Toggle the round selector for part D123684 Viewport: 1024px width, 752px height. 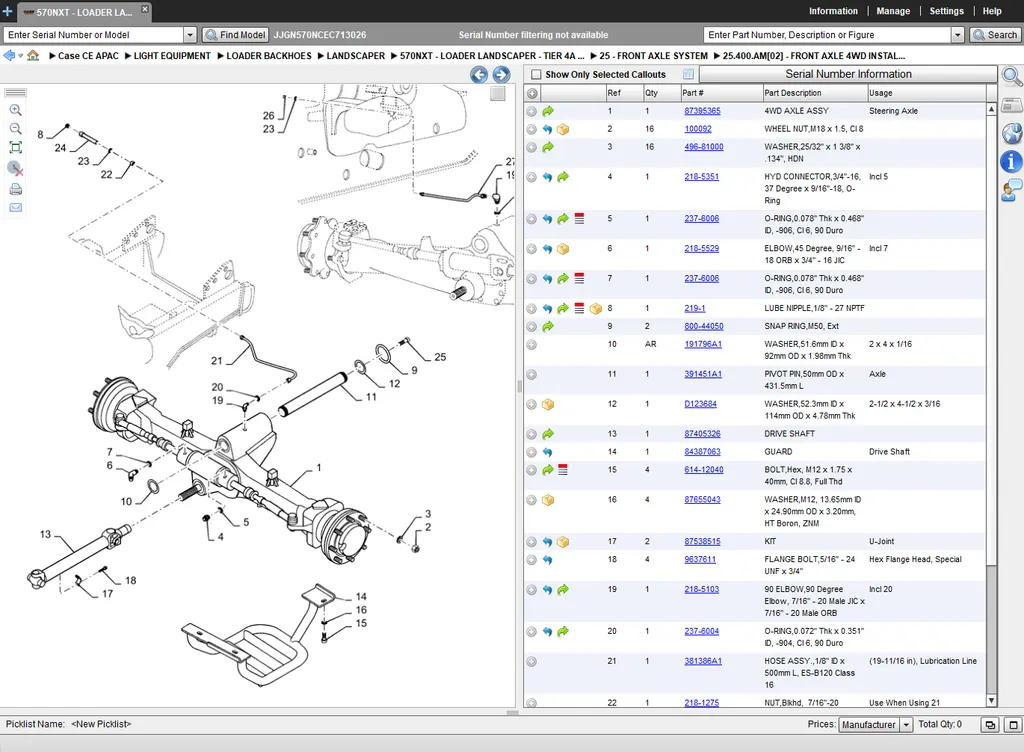(x=532, y=405)
